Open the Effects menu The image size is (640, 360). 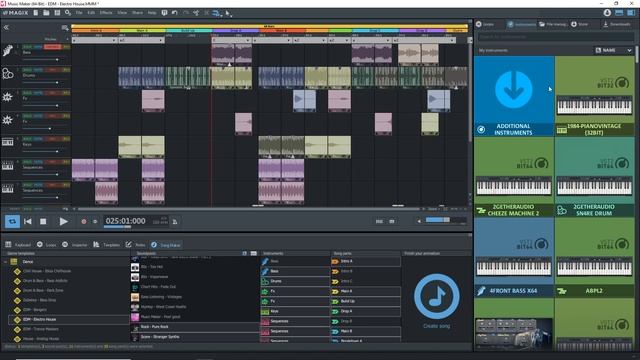[106, 13]
